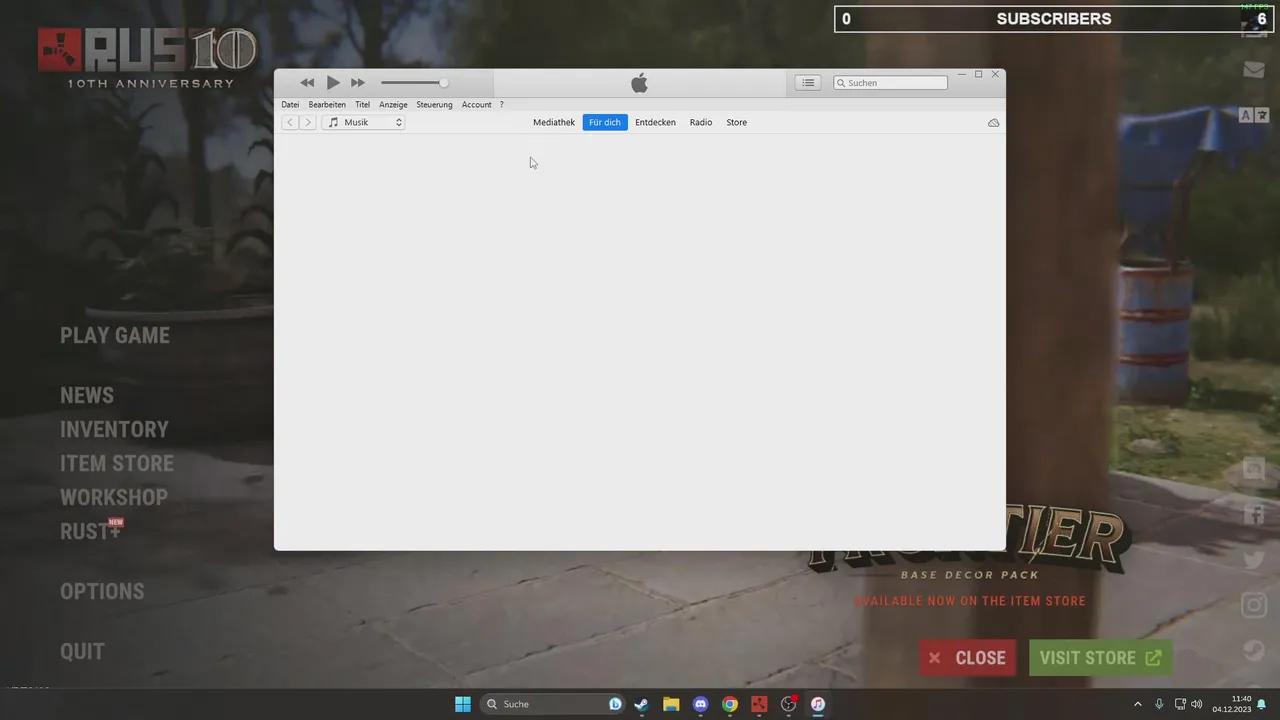Open INVENTORY in the Rust menu
Image resolution: width=1280 pixels, height=720 pixels.
[114, 430]
